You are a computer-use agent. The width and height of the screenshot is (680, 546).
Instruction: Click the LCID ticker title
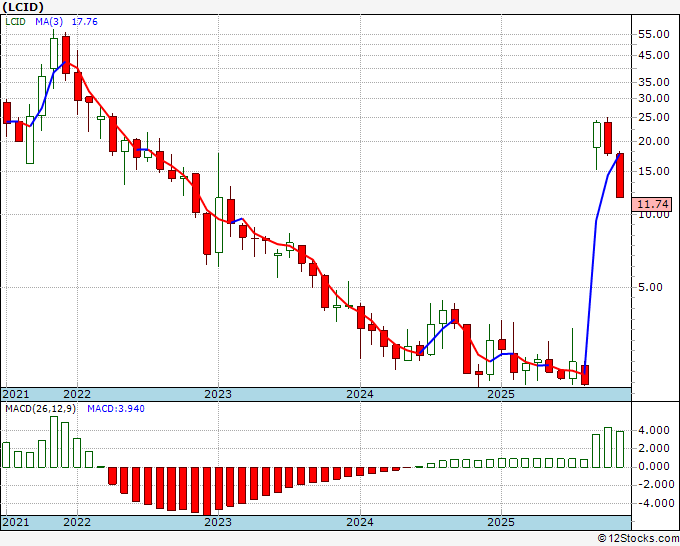(23, 7)
